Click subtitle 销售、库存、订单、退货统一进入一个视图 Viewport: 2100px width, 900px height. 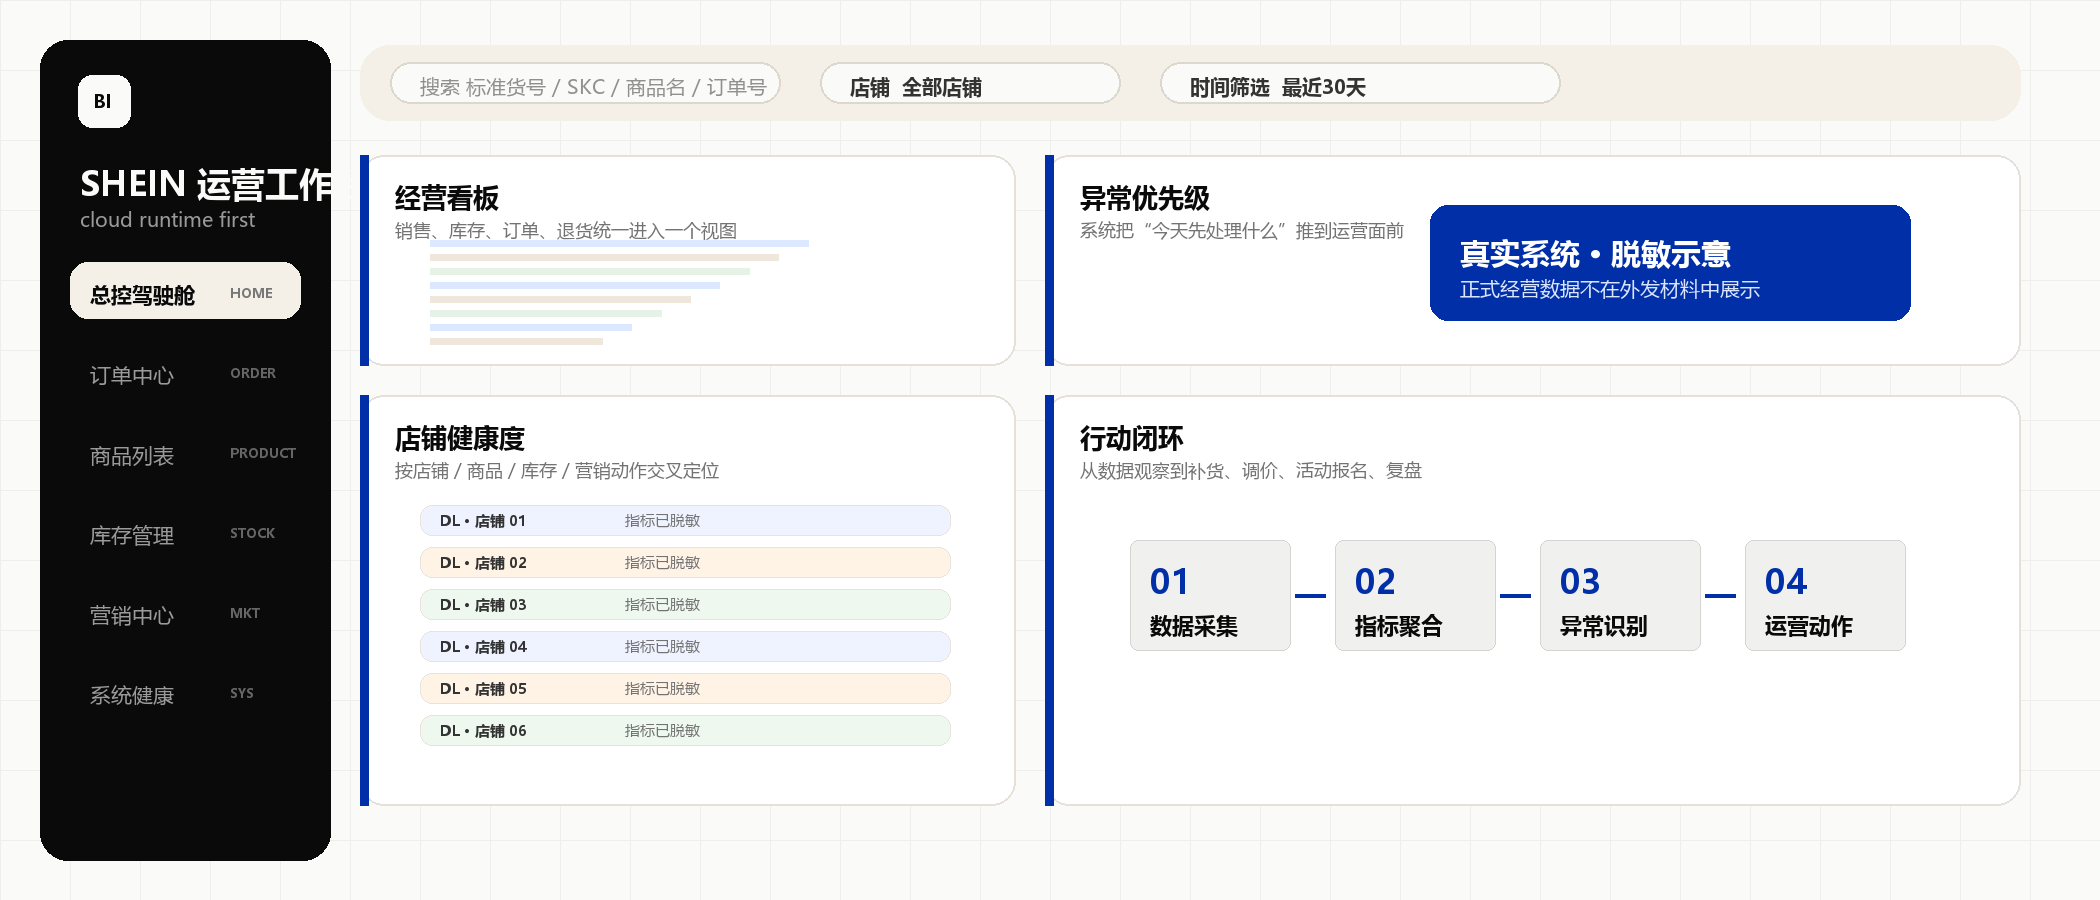click(x=565, y=231)
